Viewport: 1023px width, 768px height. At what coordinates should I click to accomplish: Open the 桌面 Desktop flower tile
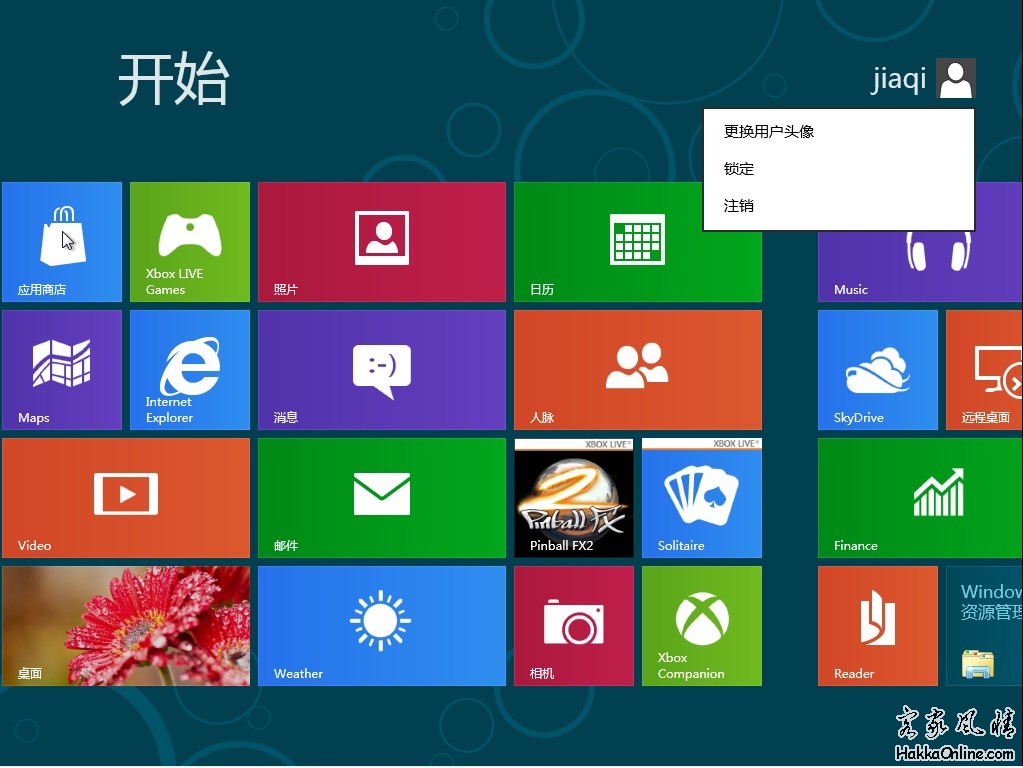click(126, 626)
